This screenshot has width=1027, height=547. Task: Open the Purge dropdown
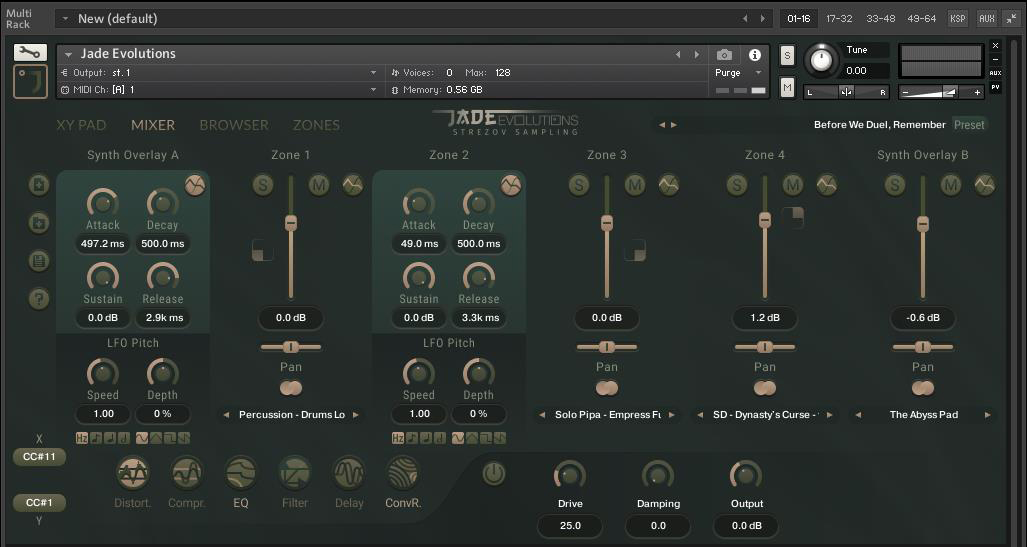[758, 73]
